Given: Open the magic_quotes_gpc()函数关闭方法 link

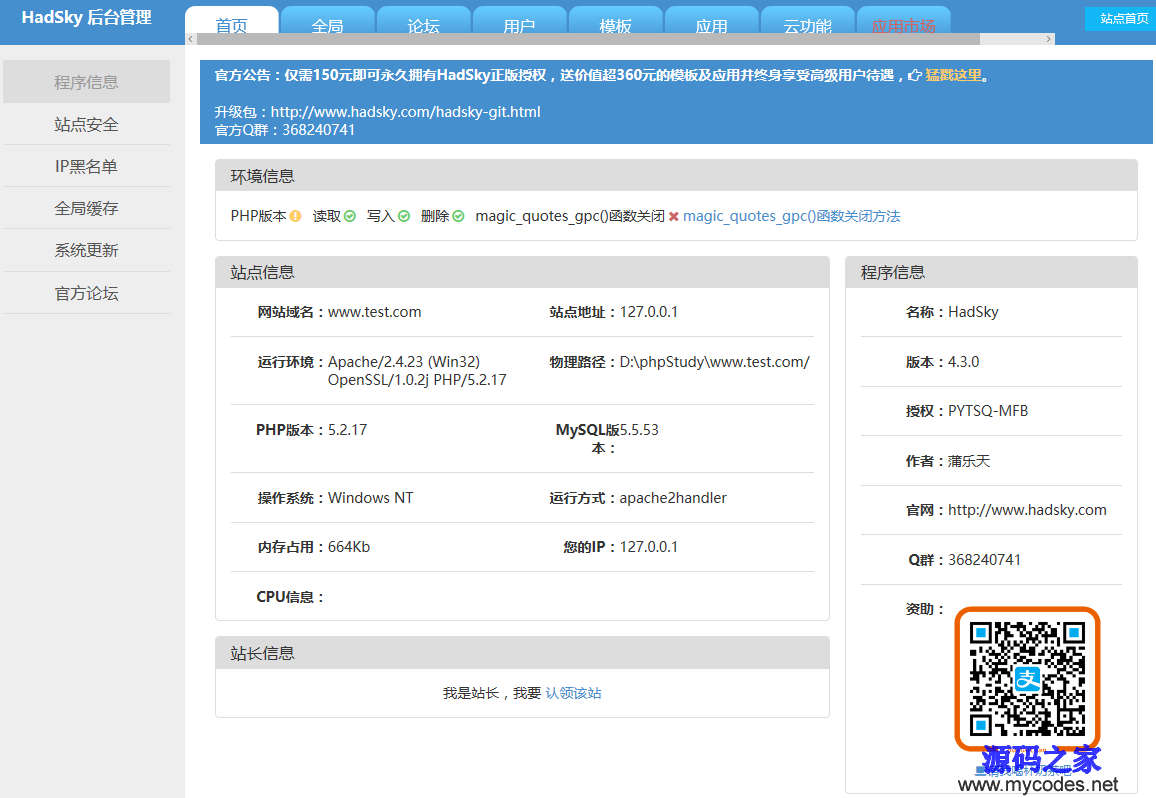Looking at the screenshot, I should (792, 216).
